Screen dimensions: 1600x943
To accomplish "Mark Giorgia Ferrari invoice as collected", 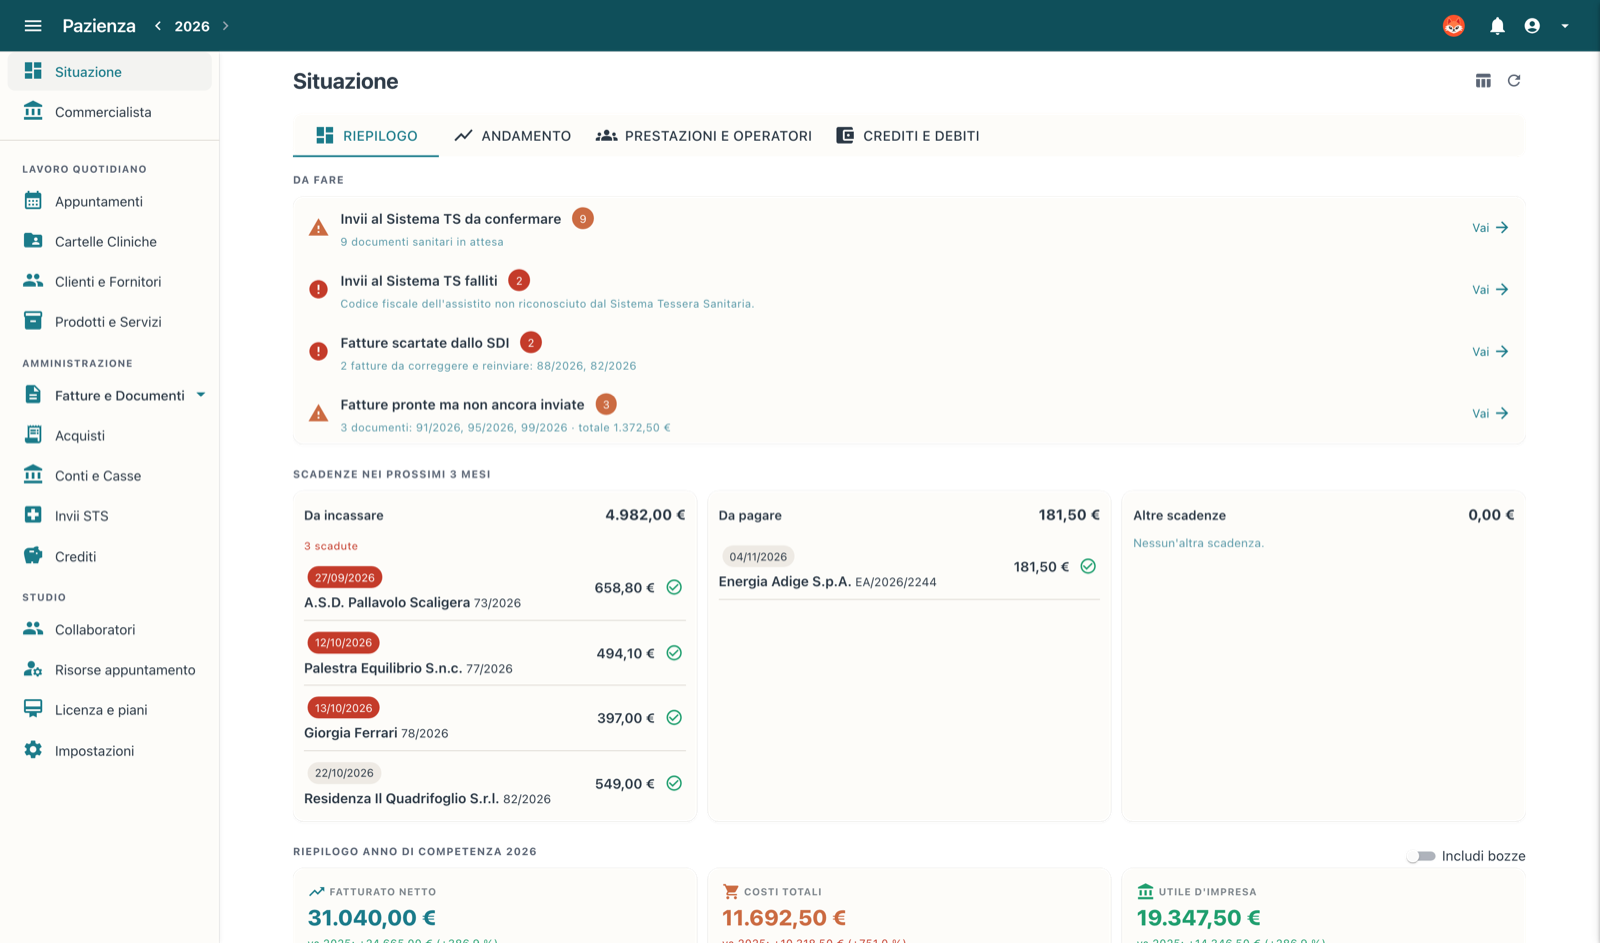I will (674, 718).
